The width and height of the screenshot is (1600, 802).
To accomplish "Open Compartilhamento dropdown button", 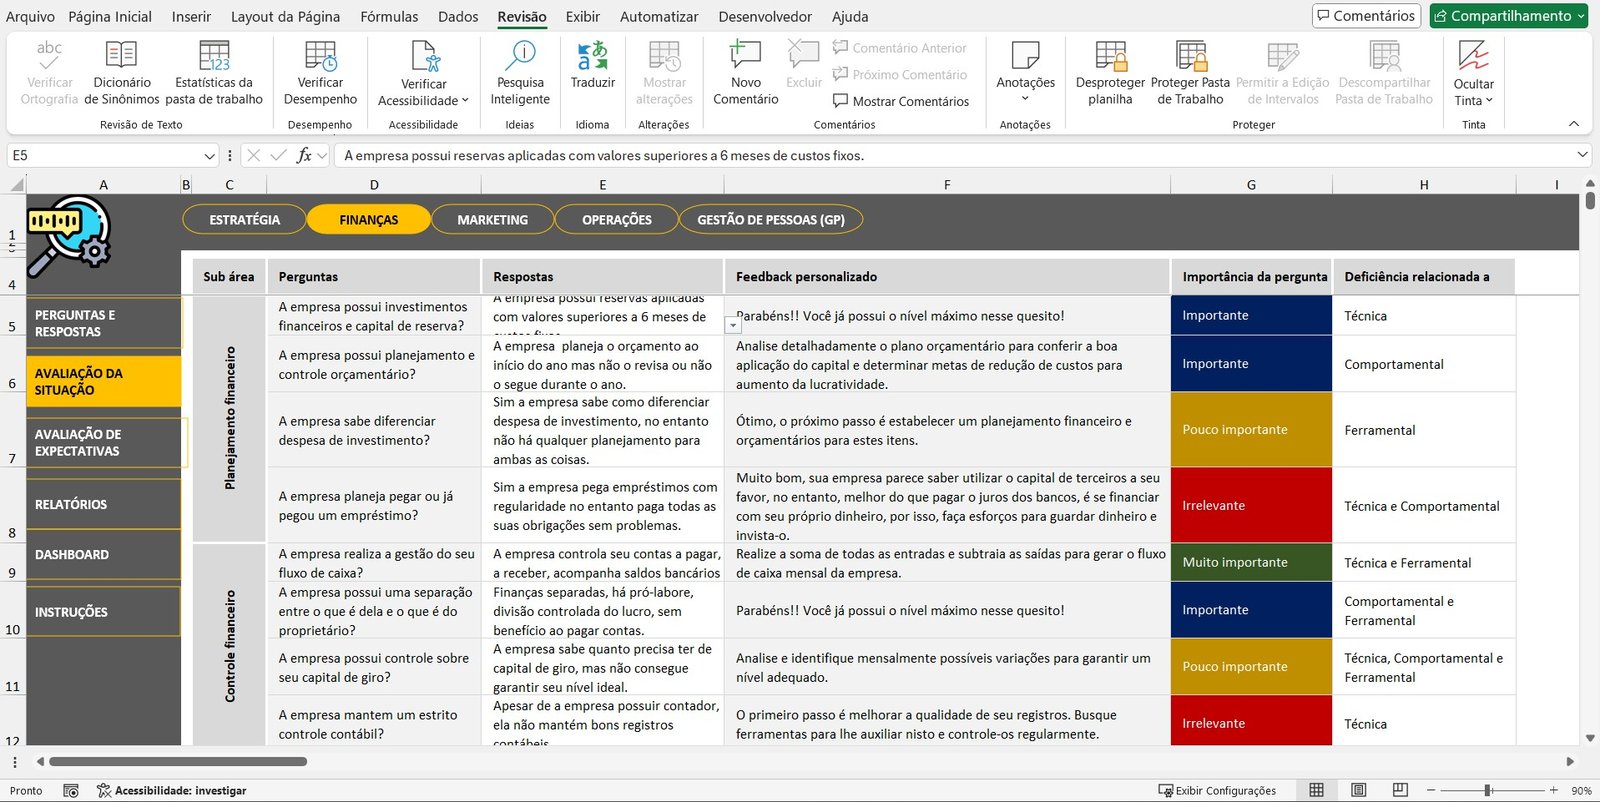I will pyautogui.click(x=1509, y=16).
